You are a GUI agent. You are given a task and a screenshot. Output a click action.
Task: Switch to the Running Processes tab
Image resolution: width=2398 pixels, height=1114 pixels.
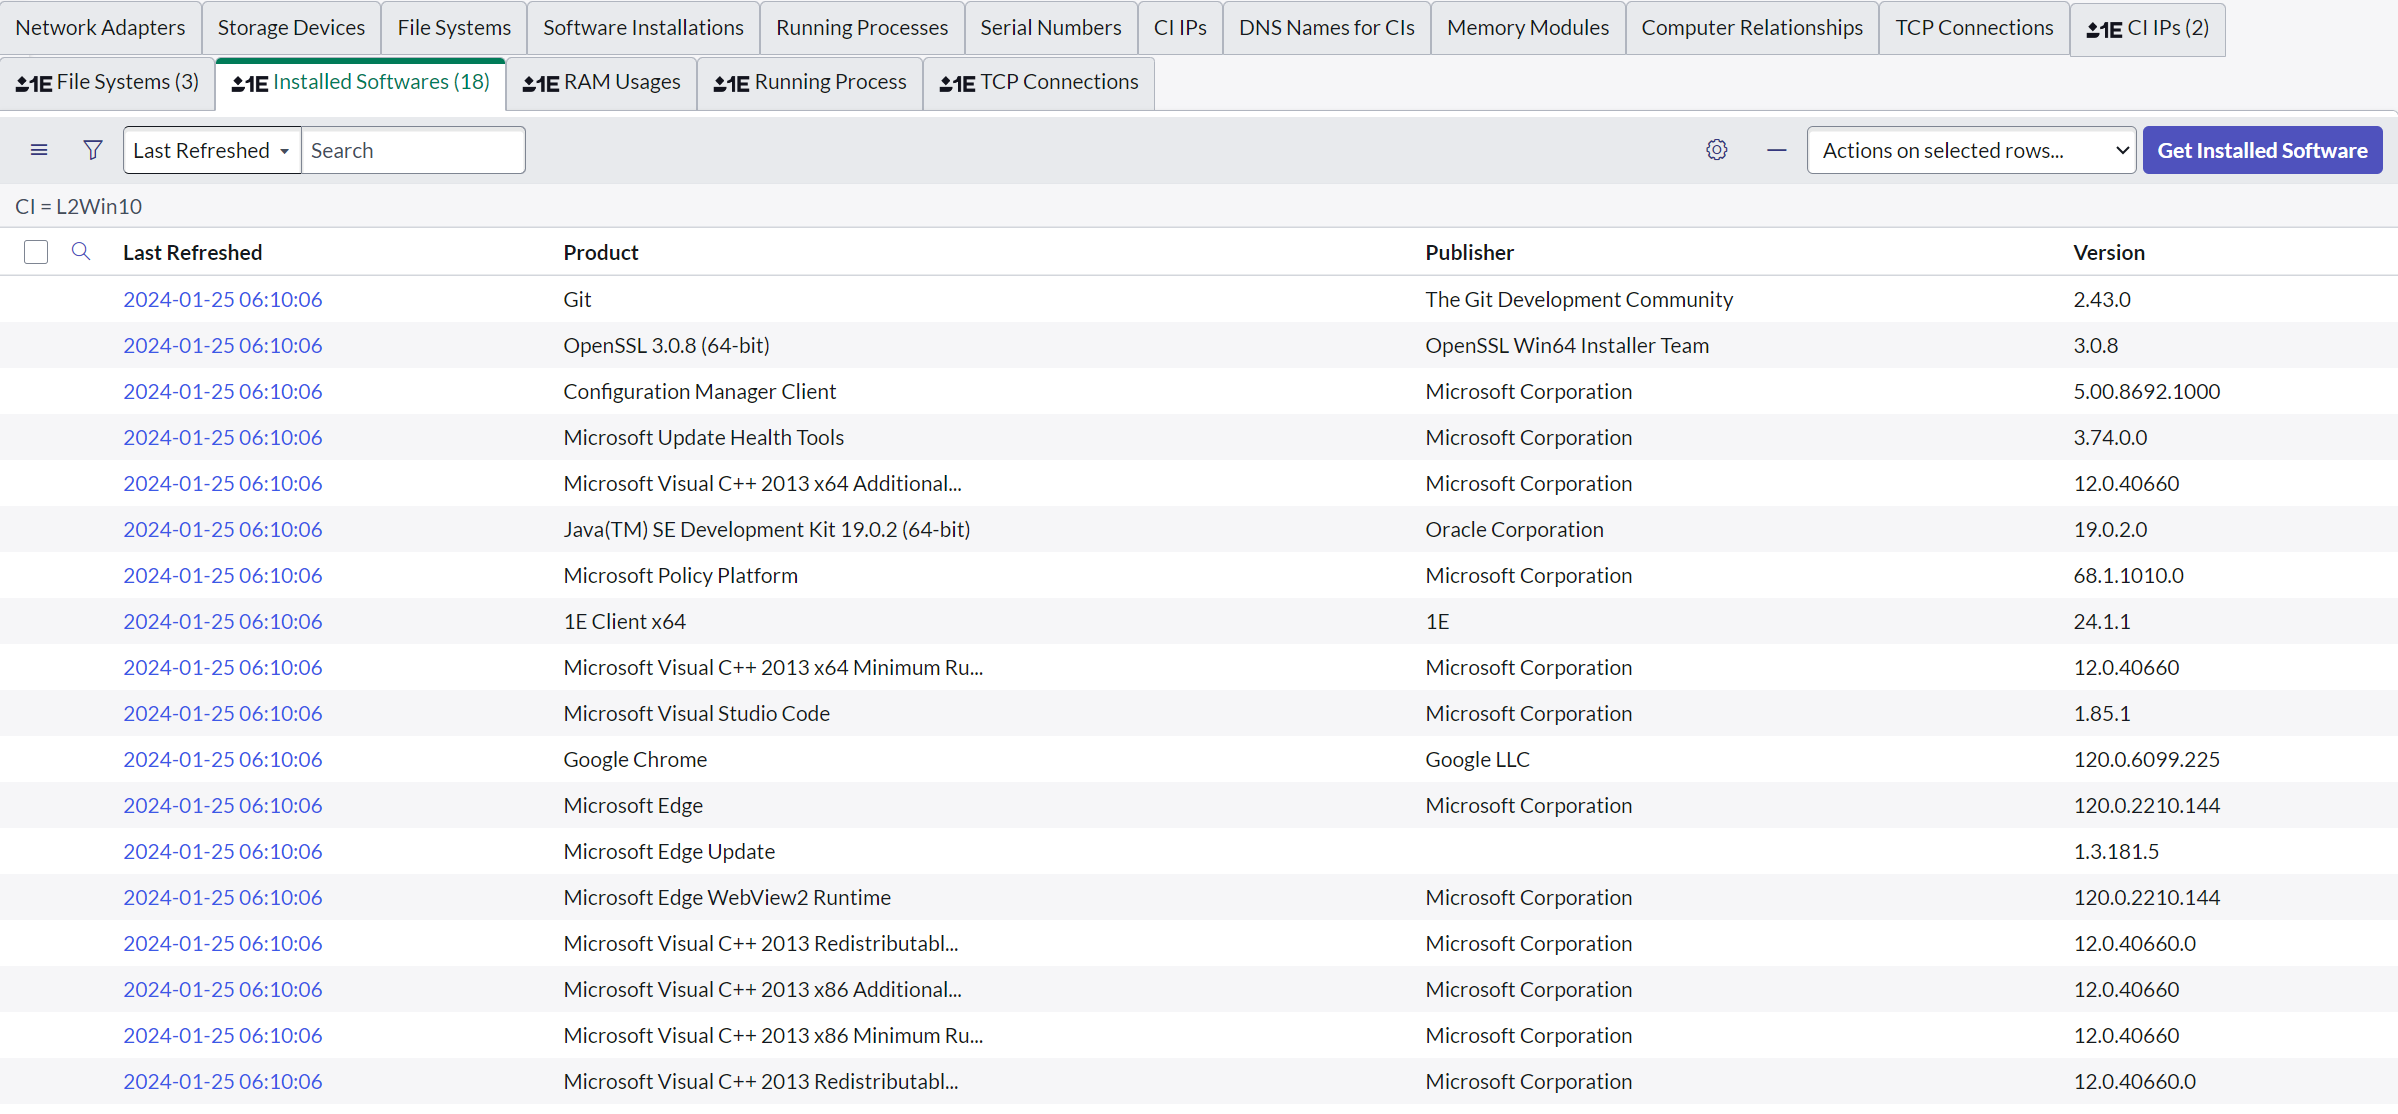pos(861,28)
